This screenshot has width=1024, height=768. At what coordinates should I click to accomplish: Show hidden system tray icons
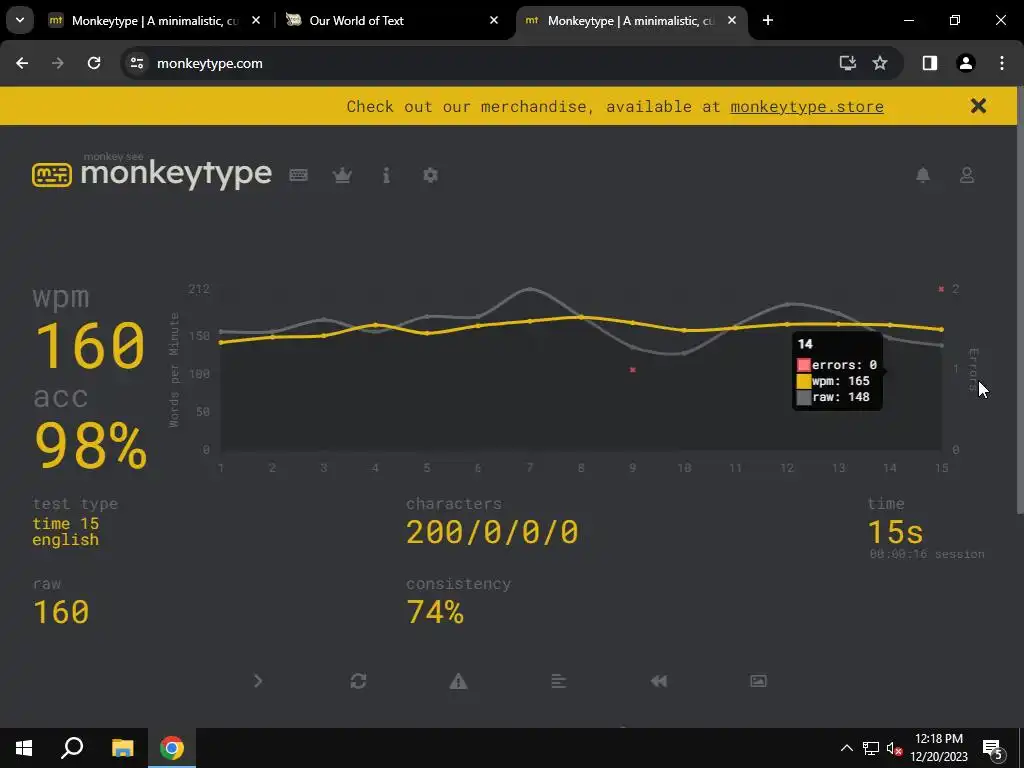click(x=846, y=748)
